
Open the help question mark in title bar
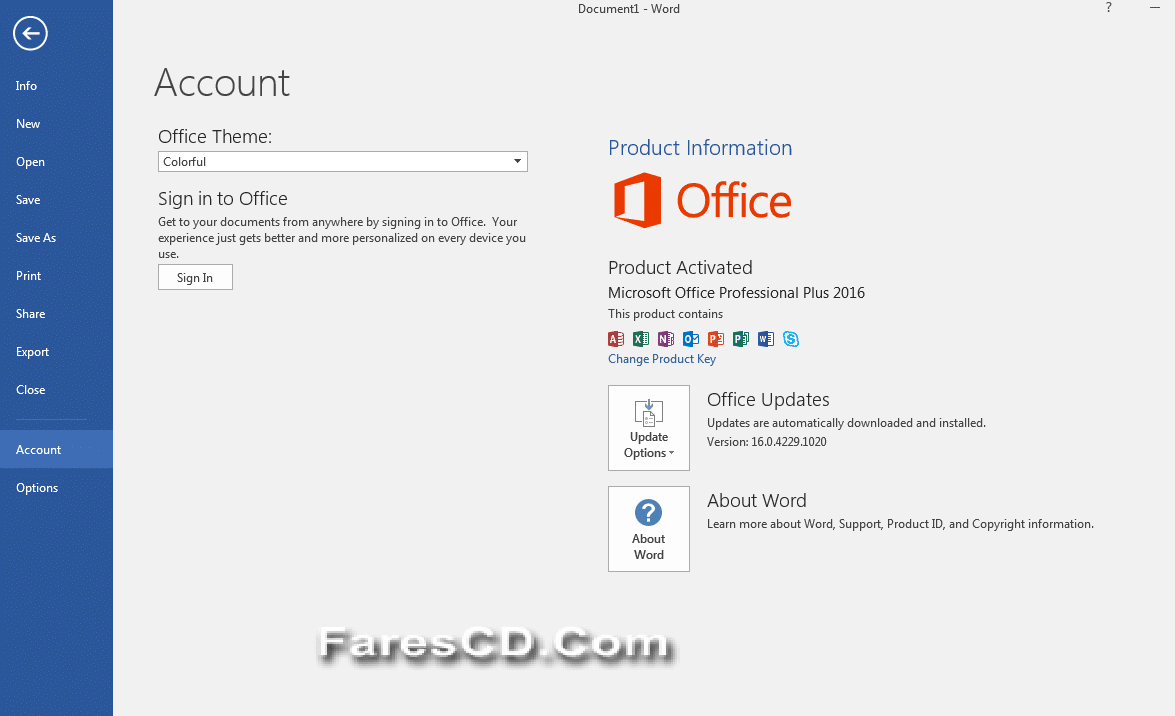[1108, 7]
